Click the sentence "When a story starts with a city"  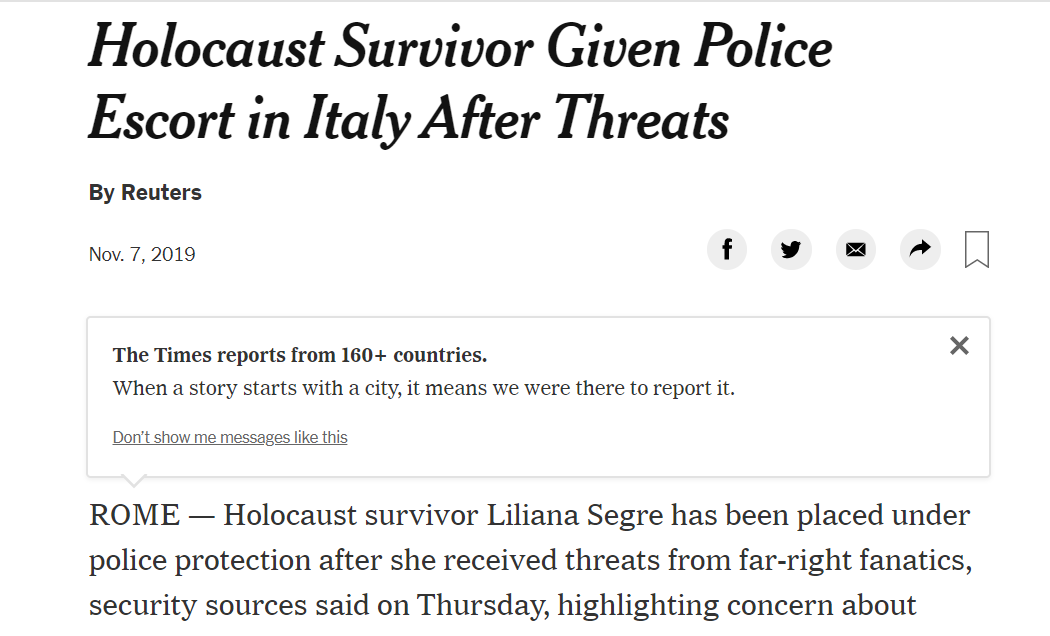pos(256,388)
